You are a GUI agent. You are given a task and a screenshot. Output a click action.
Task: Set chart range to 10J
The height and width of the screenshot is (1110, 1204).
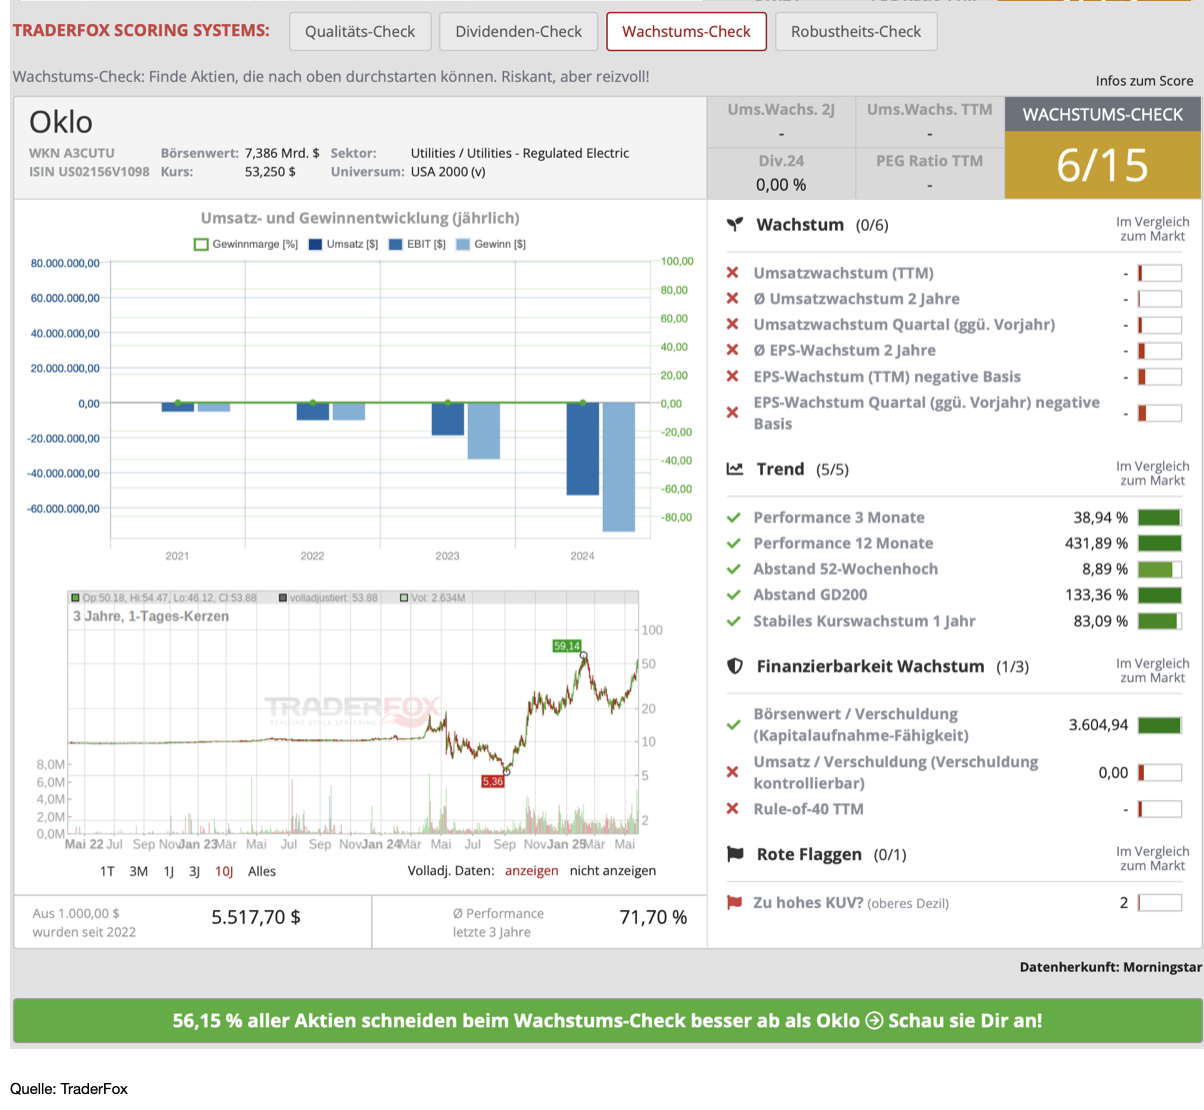point(224,872)
